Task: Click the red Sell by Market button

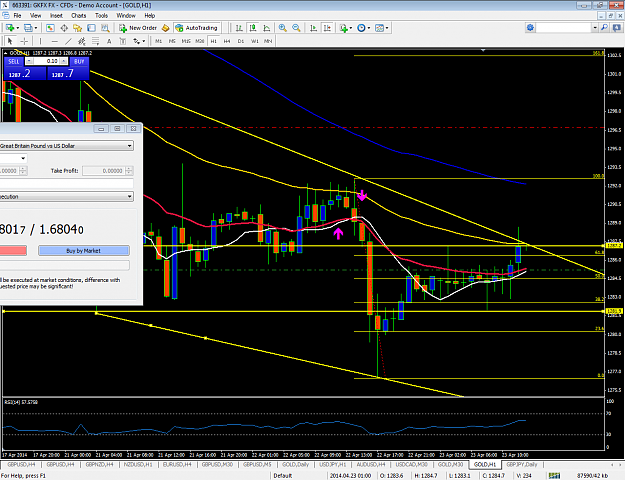Action: 13,250
